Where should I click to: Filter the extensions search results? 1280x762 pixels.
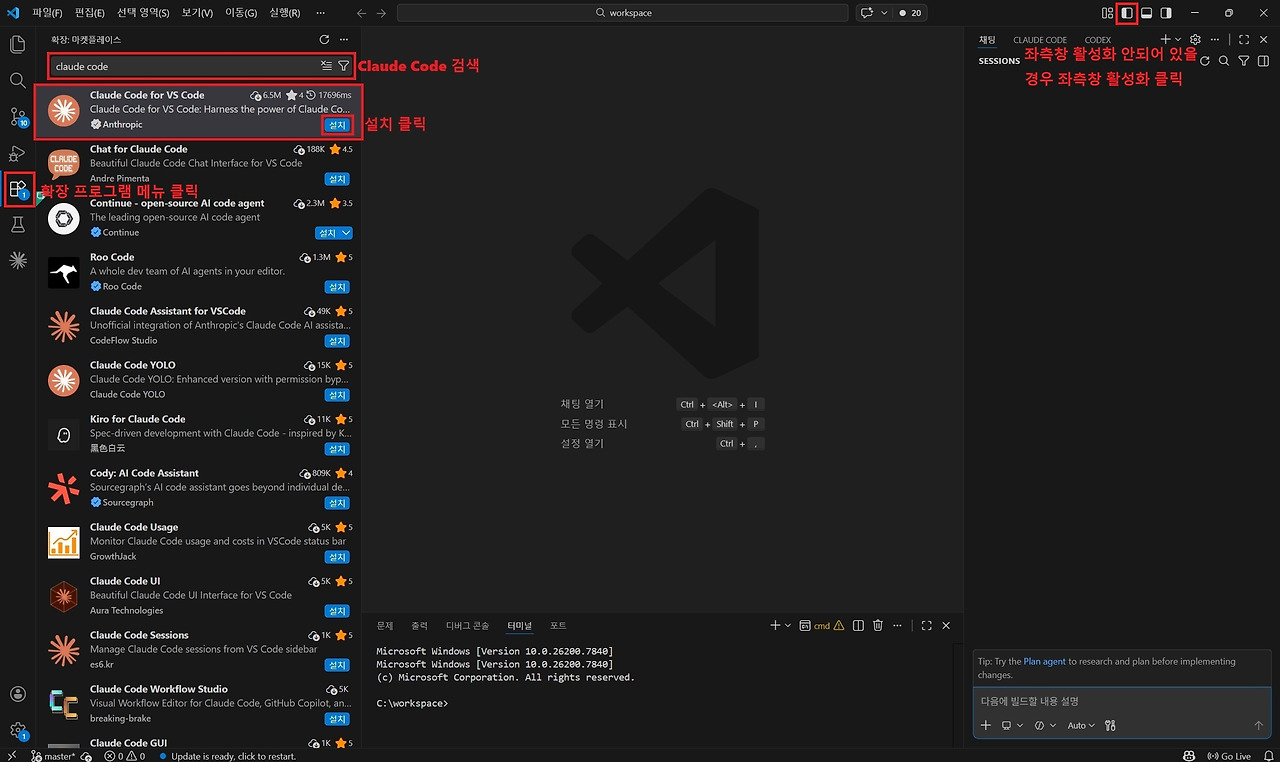point(344,66)
